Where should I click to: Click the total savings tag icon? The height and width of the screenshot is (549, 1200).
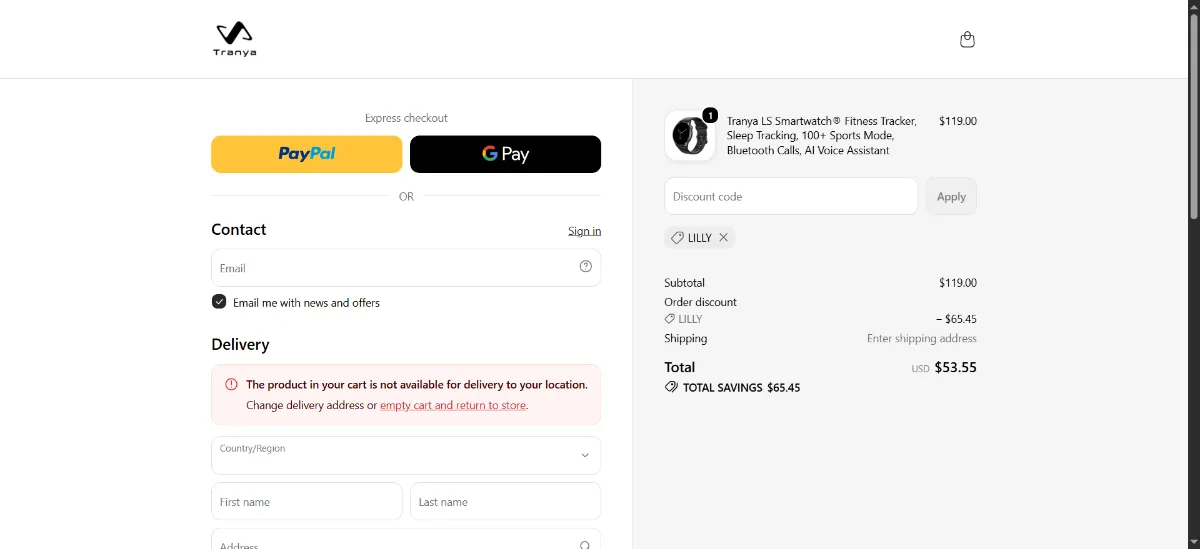tap(671, 387)
